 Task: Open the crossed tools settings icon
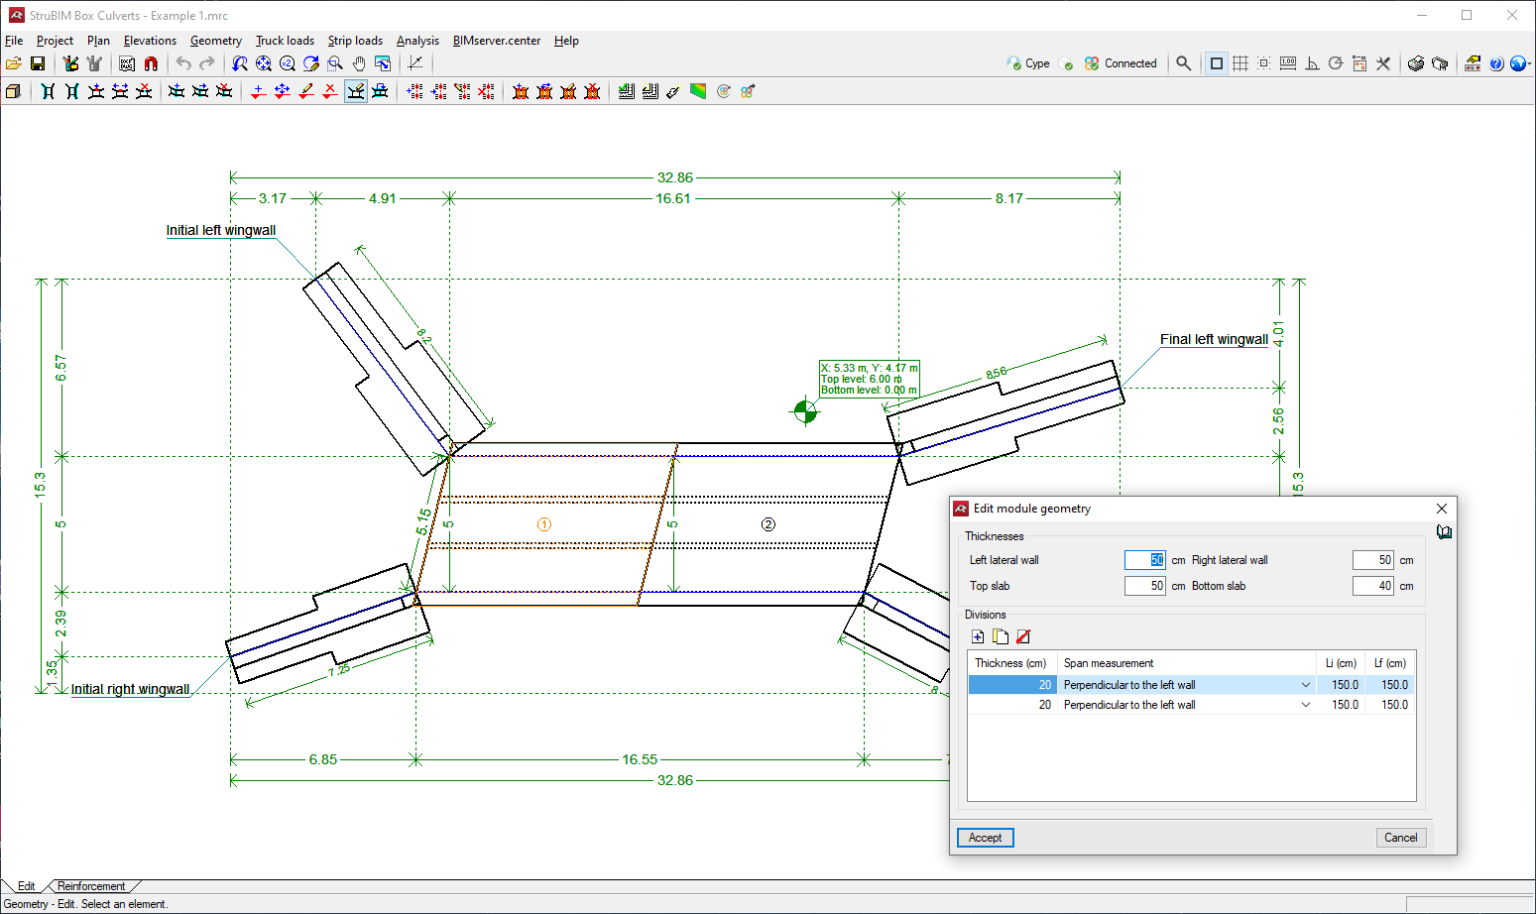tap(1384, 63)
